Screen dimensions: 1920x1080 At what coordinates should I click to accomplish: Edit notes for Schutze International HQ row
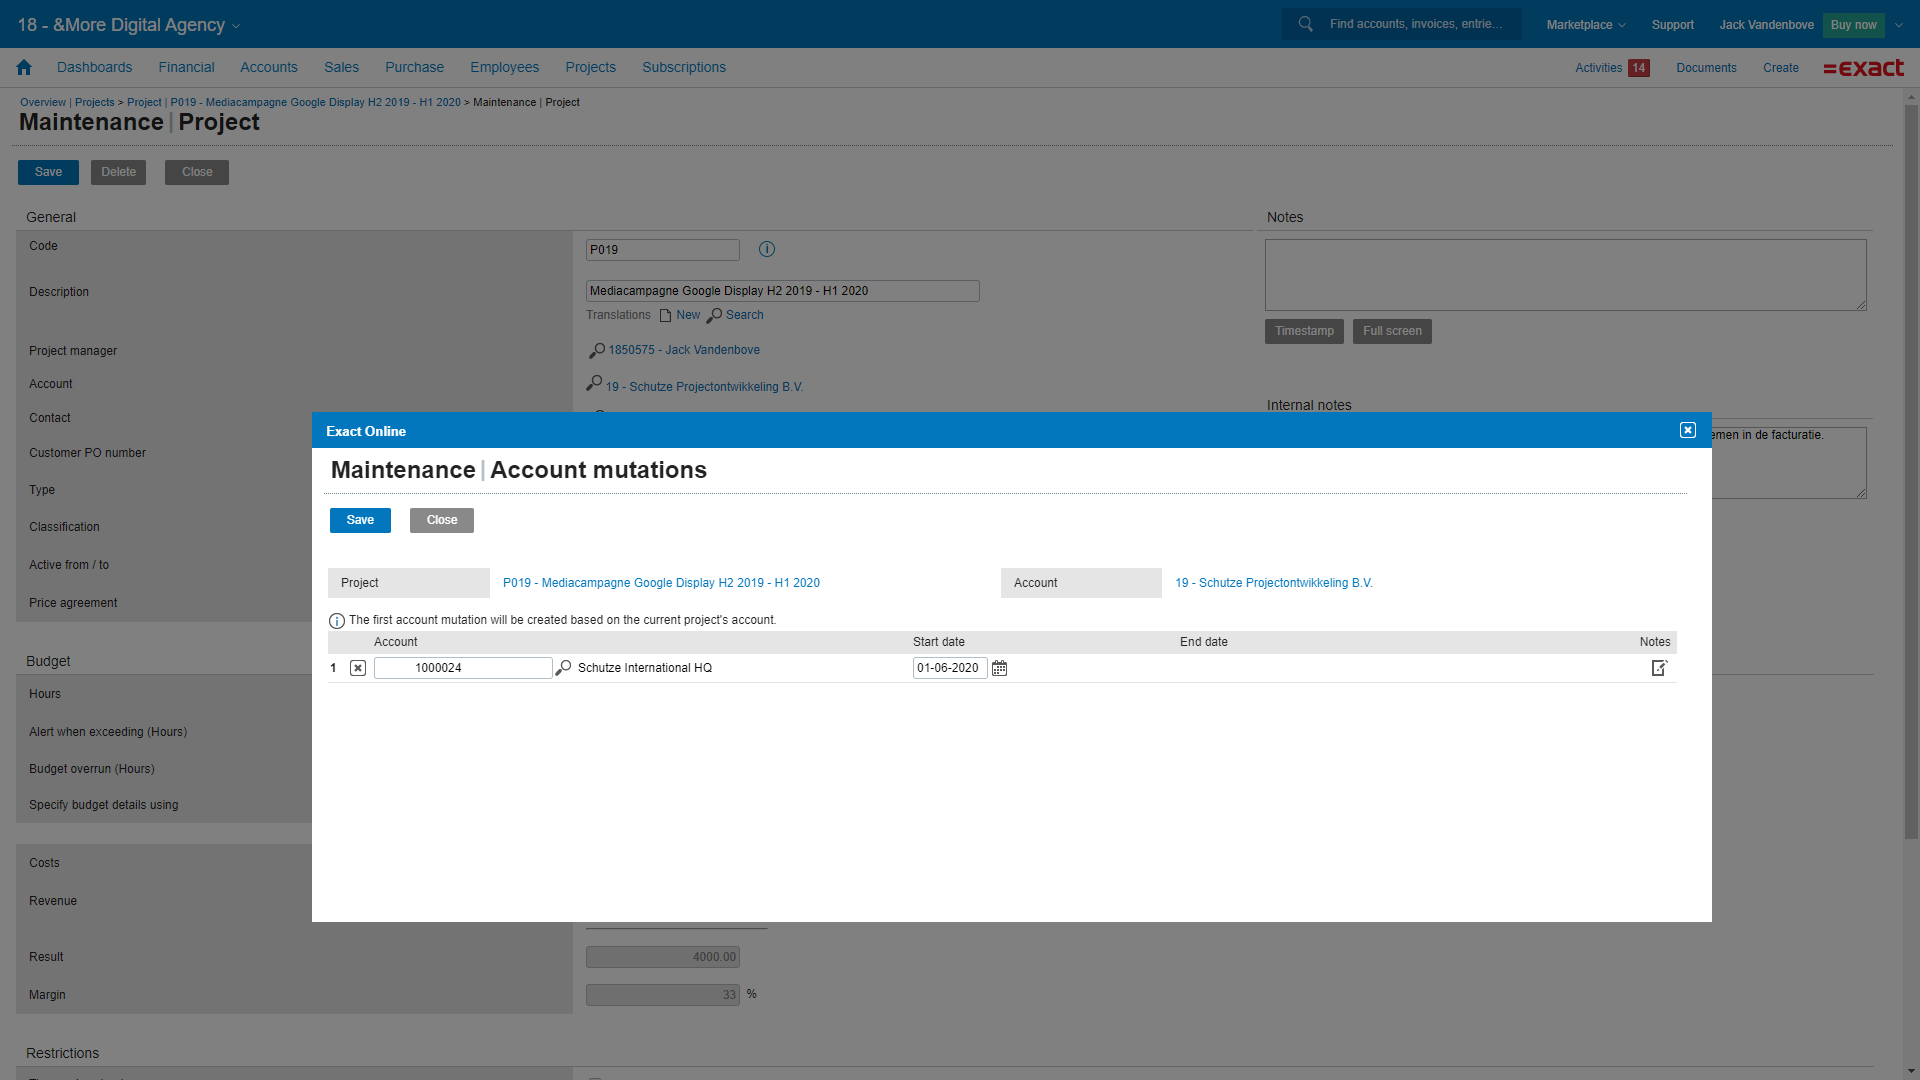click(x=1659, y=668)
